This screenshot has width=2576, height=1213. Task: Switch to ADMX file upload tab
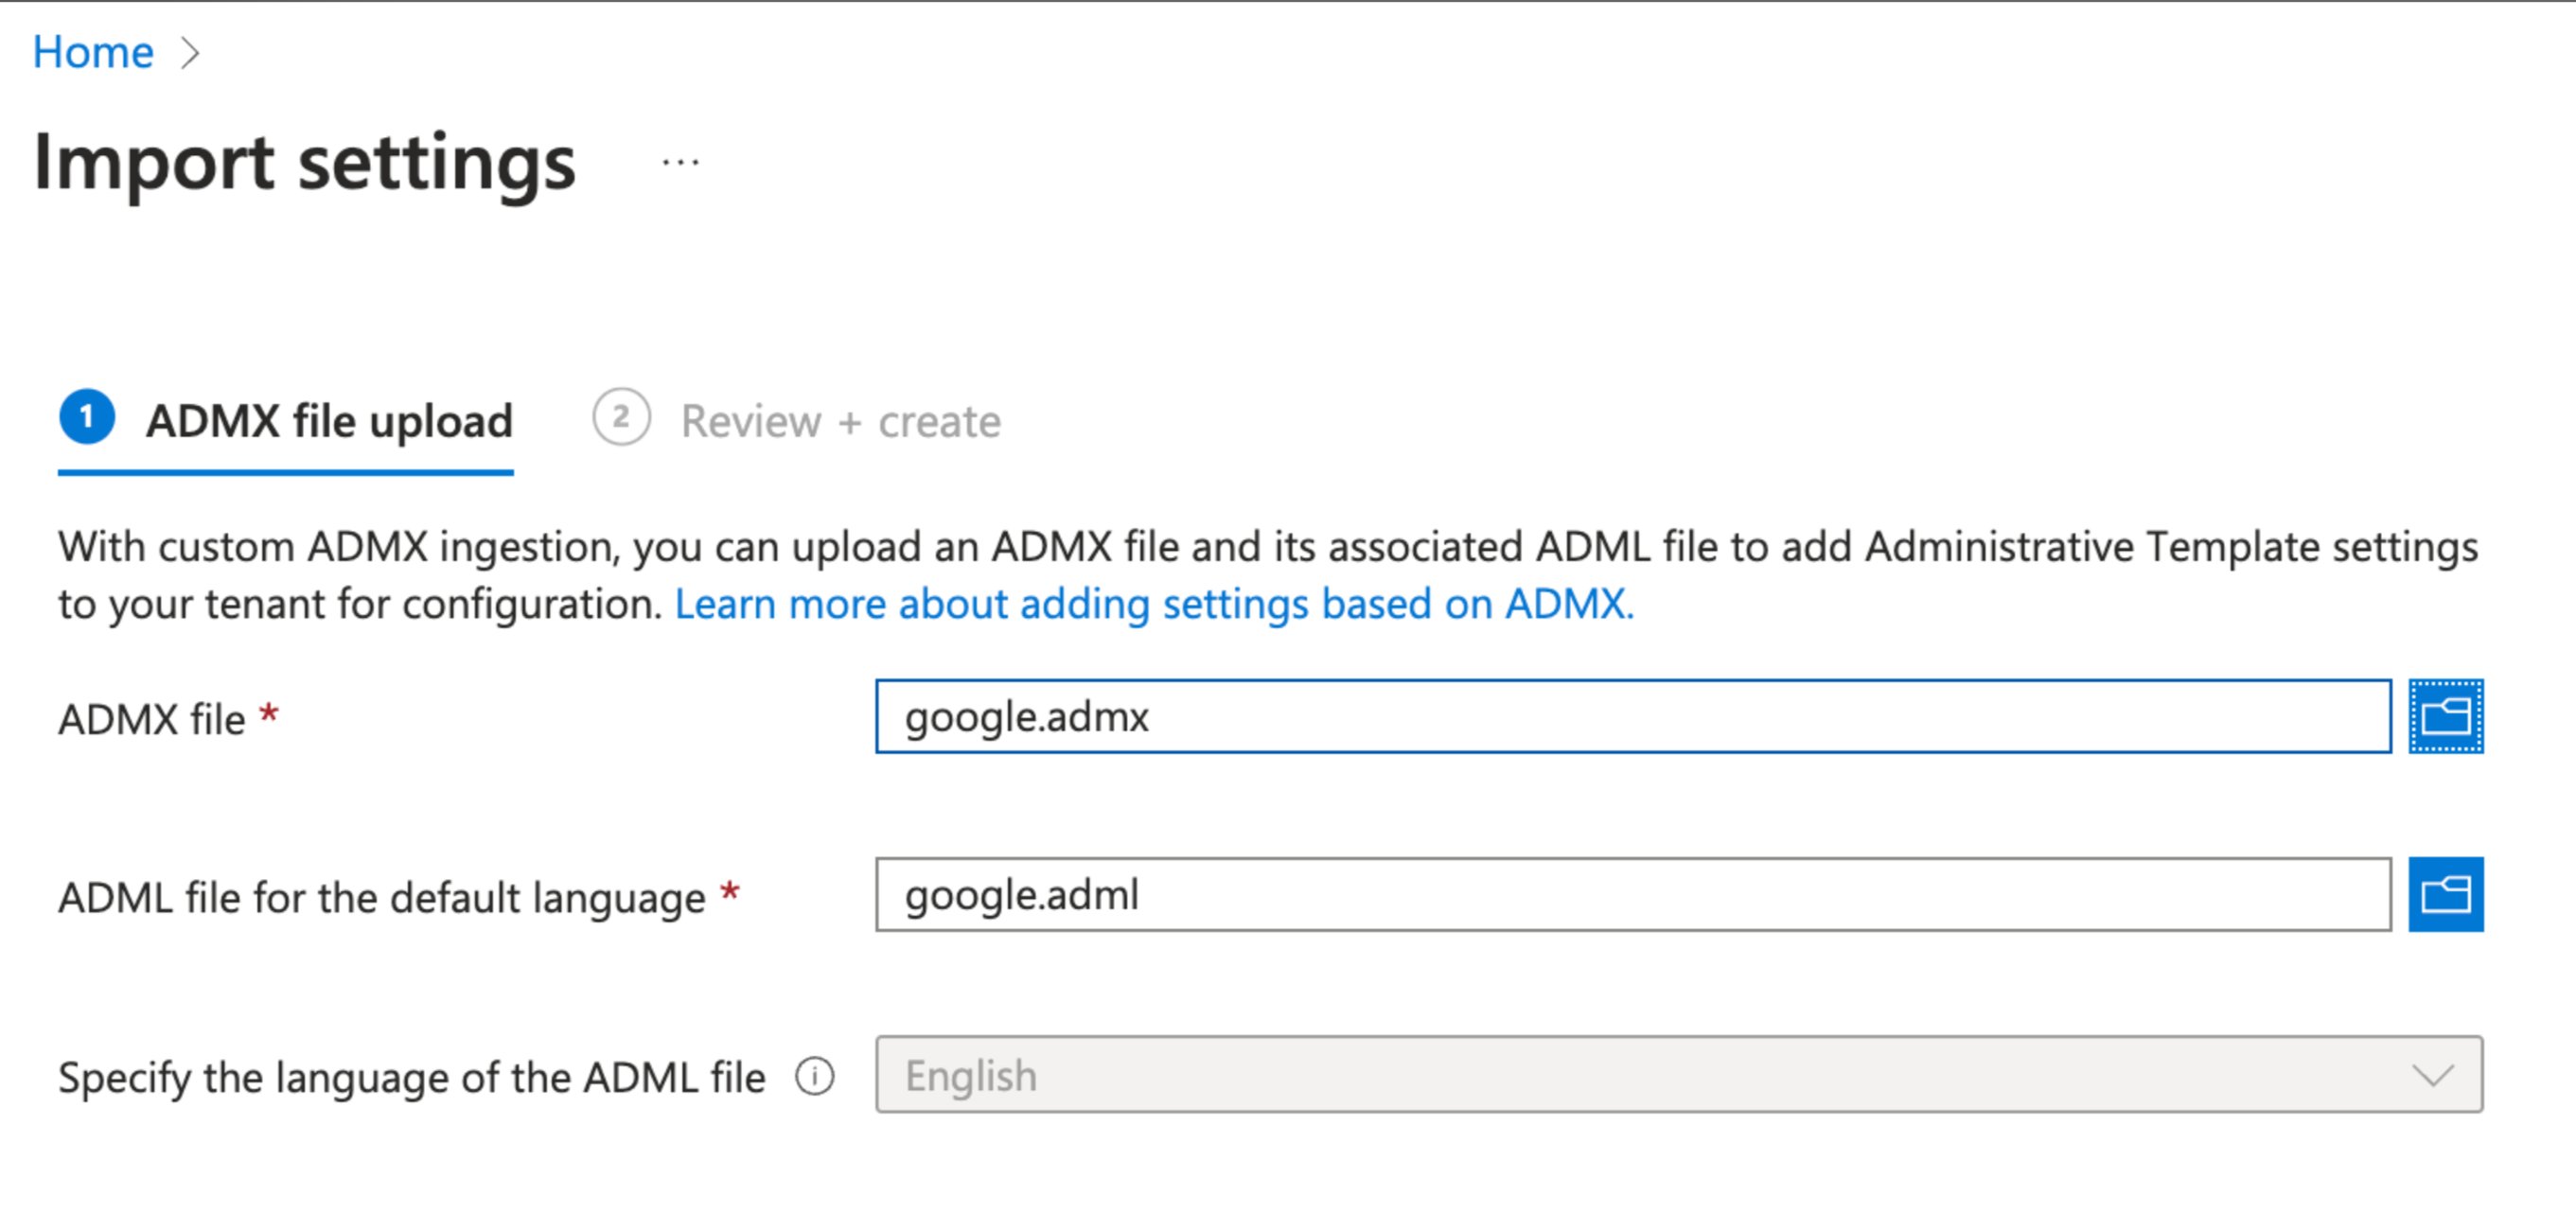click(x=286, y=421)
